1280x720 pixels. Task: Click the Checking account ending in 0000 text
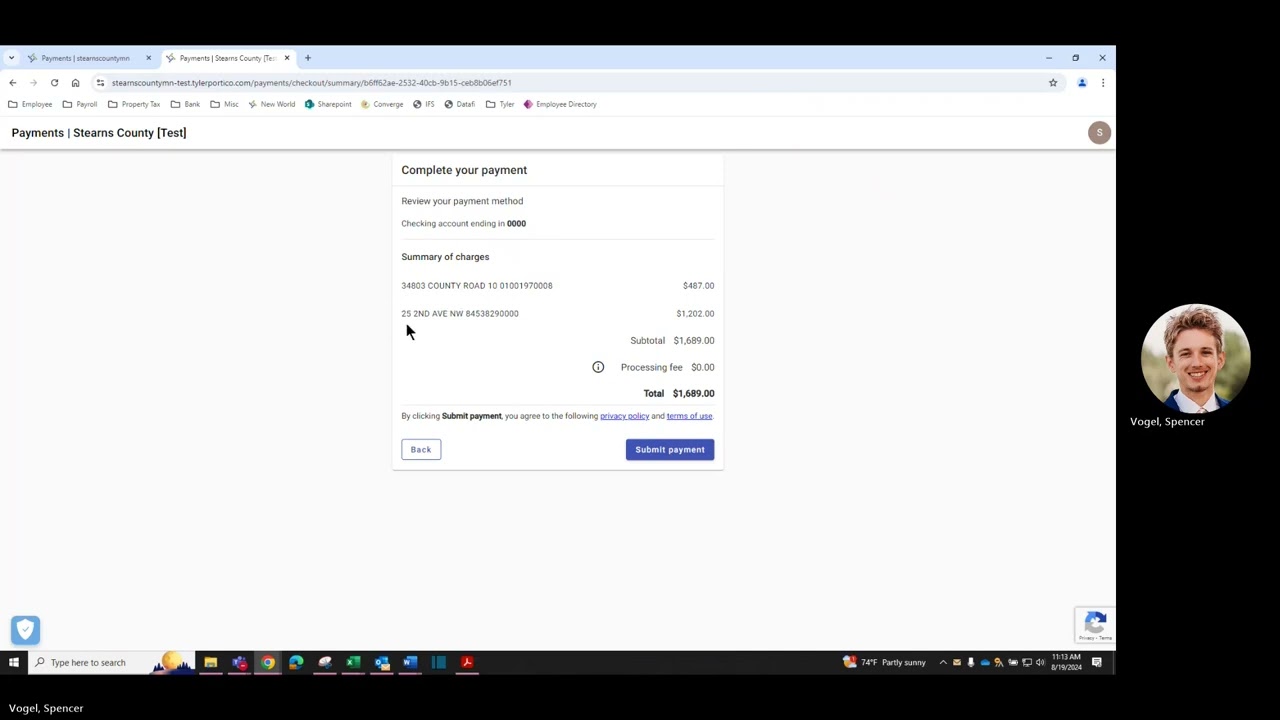(x=463, y=224)
